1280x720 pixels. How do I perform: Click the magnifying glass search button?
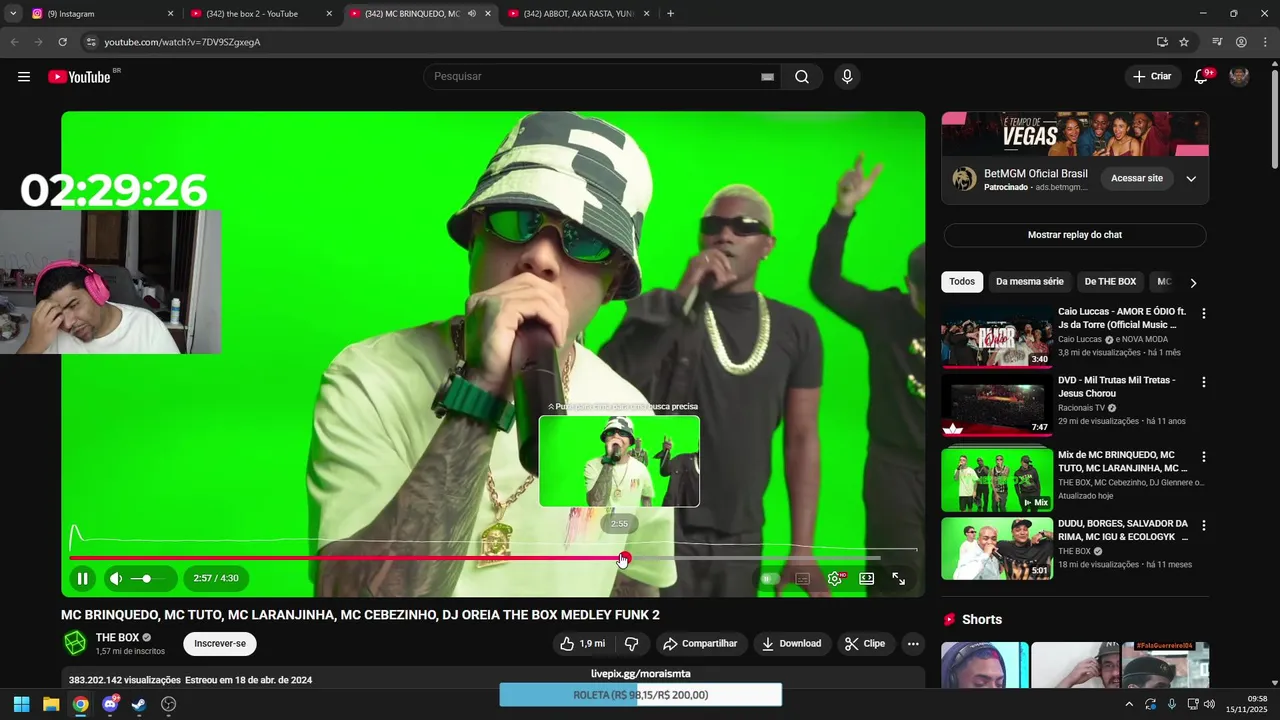click(802, 77)
